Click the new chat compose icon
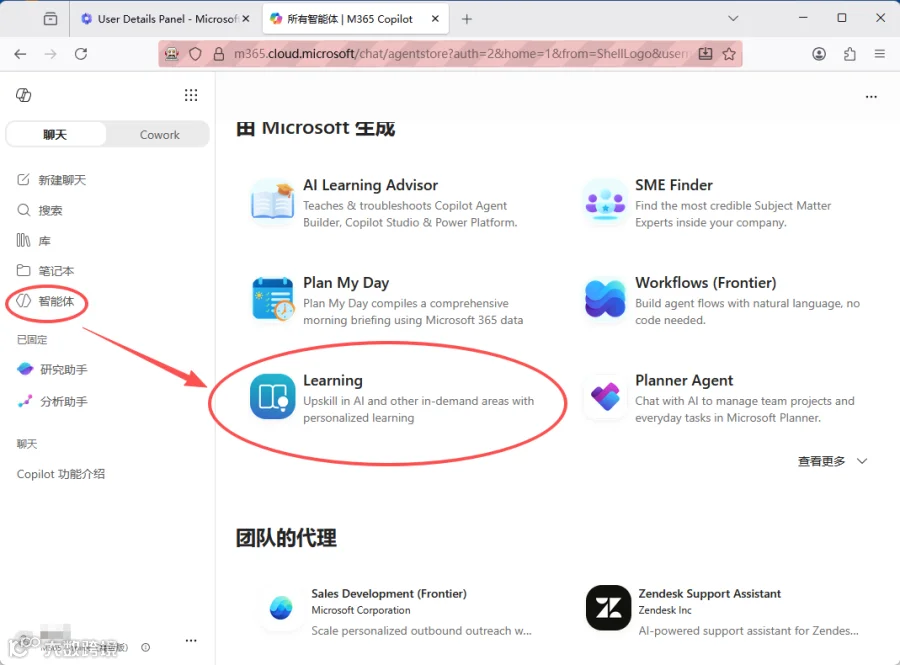 [23, 180]
